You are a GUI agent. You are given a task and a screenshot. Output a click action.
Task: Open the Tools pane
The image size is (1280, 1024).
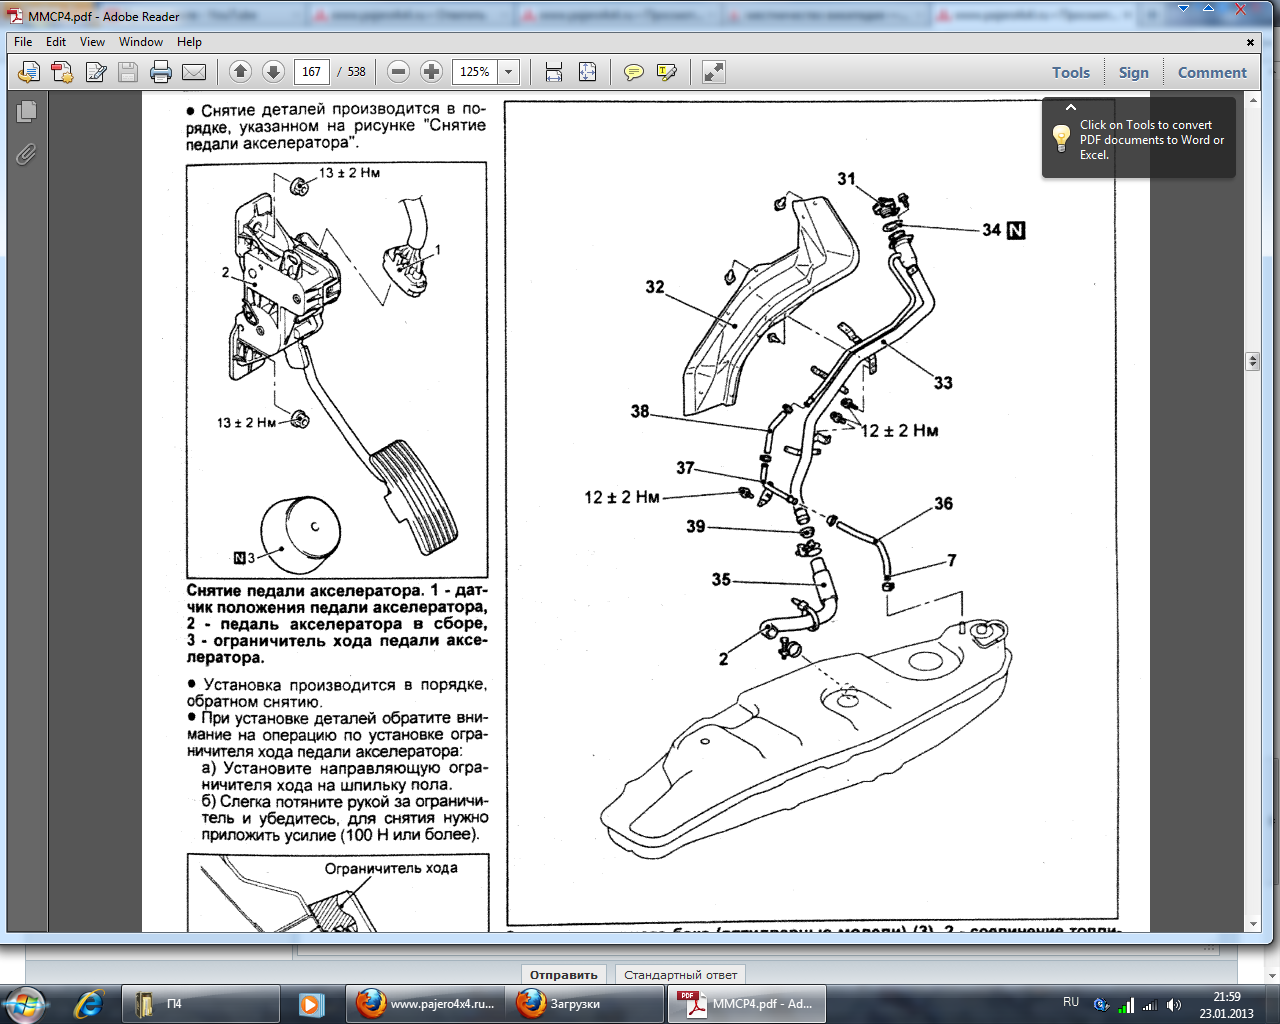pyautogui.click(x=1070, y=72)
